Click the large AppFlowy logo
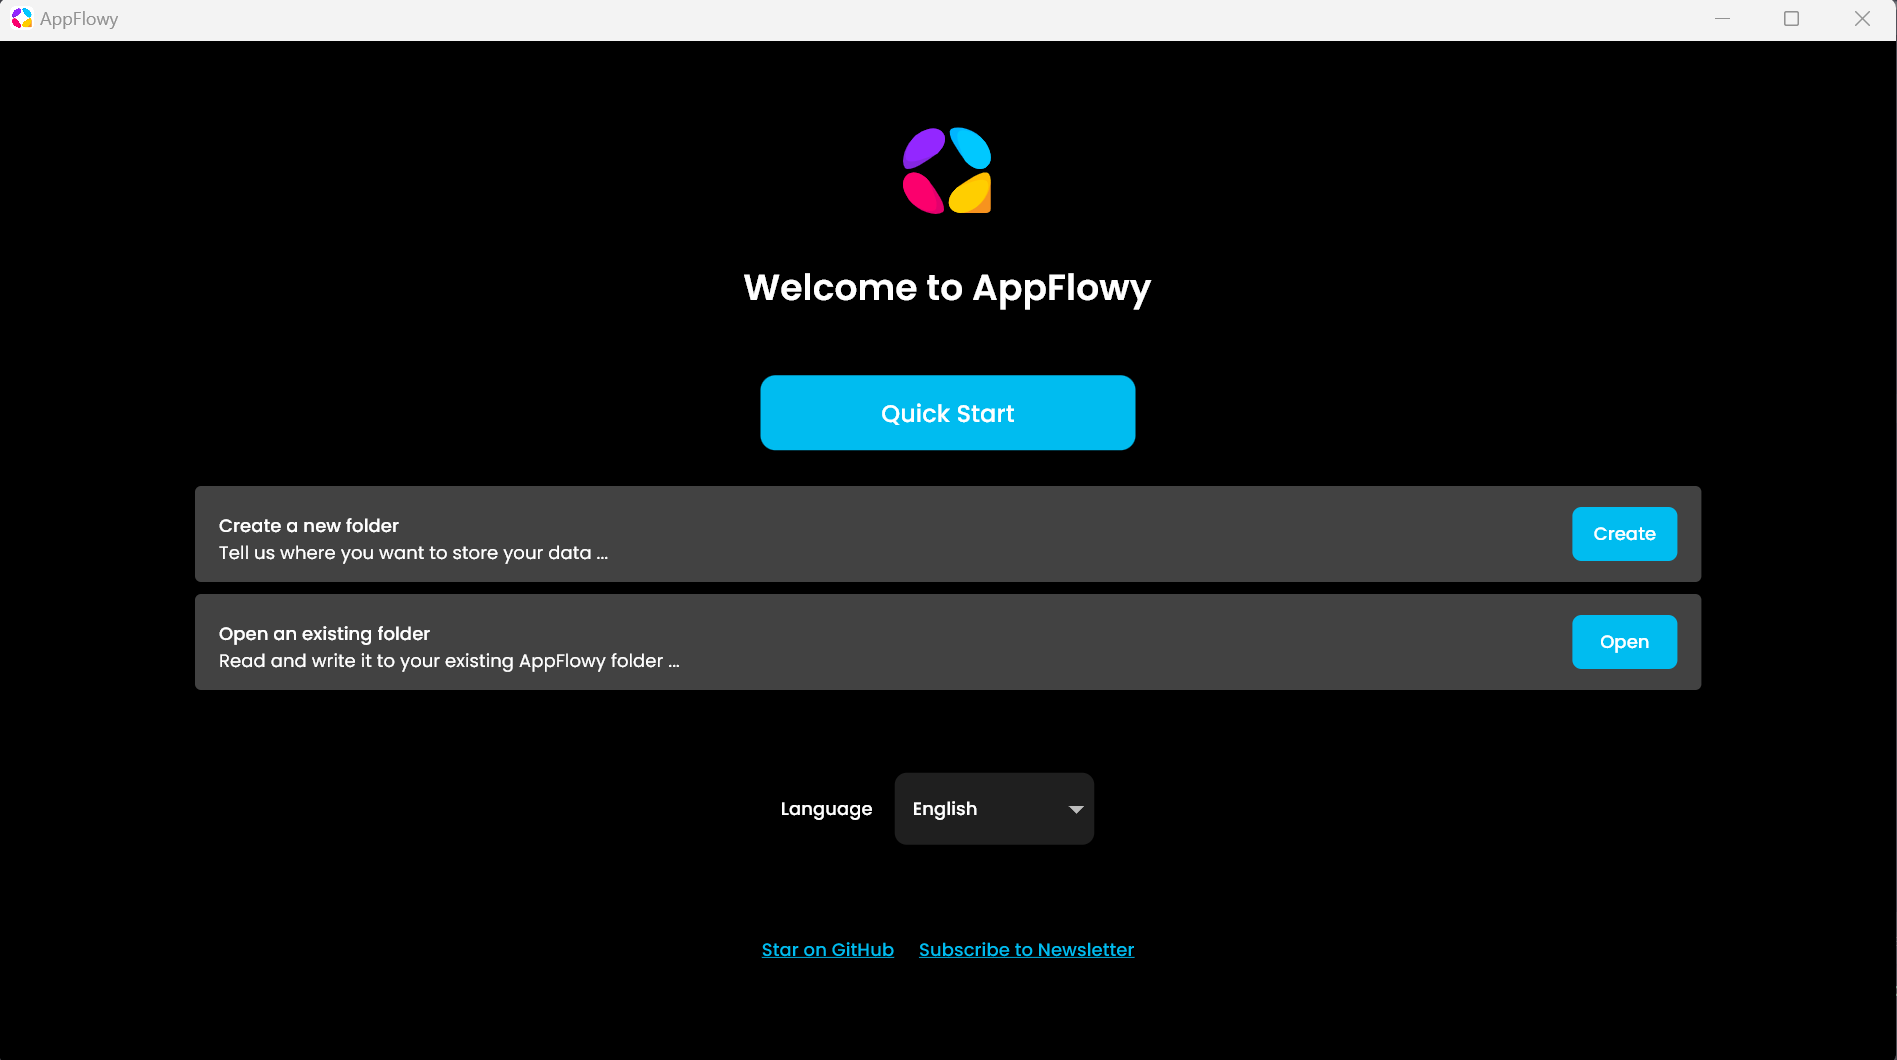Image resolution: width=1897 pixels, height=1060 pixels. (946, 171)
